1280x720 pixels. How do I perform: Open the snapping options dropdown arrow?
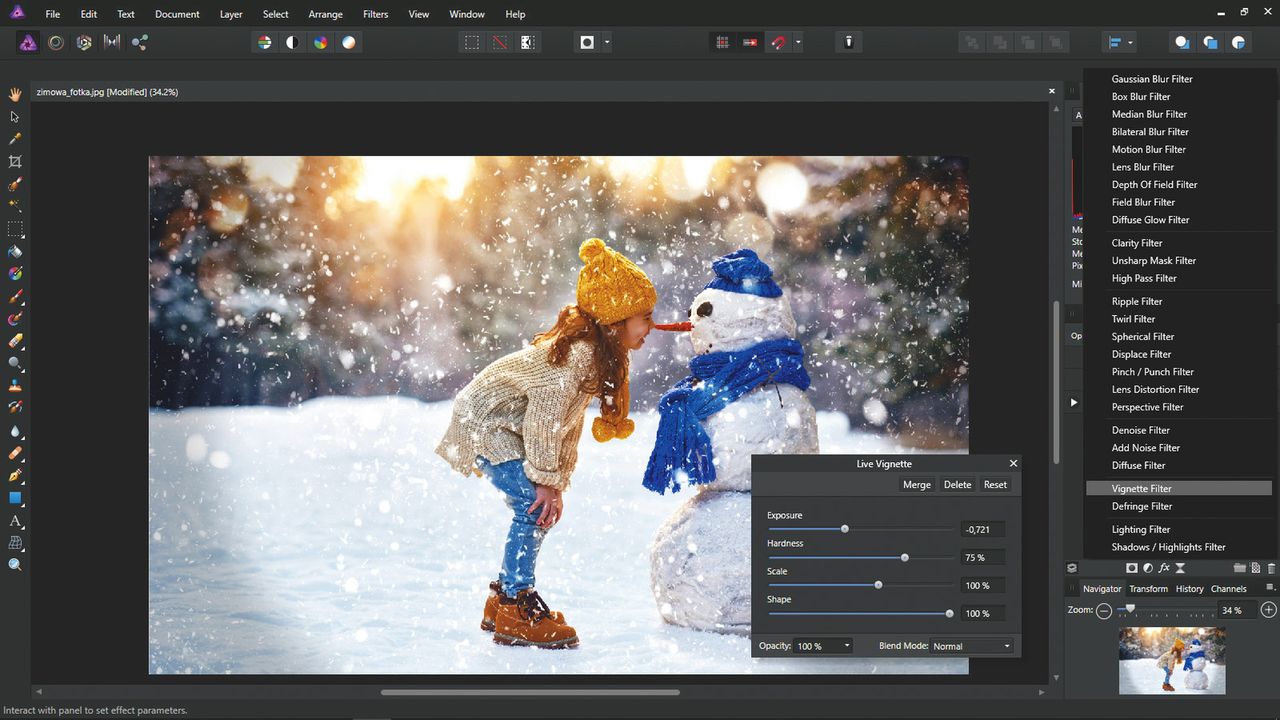click(797, 43)
